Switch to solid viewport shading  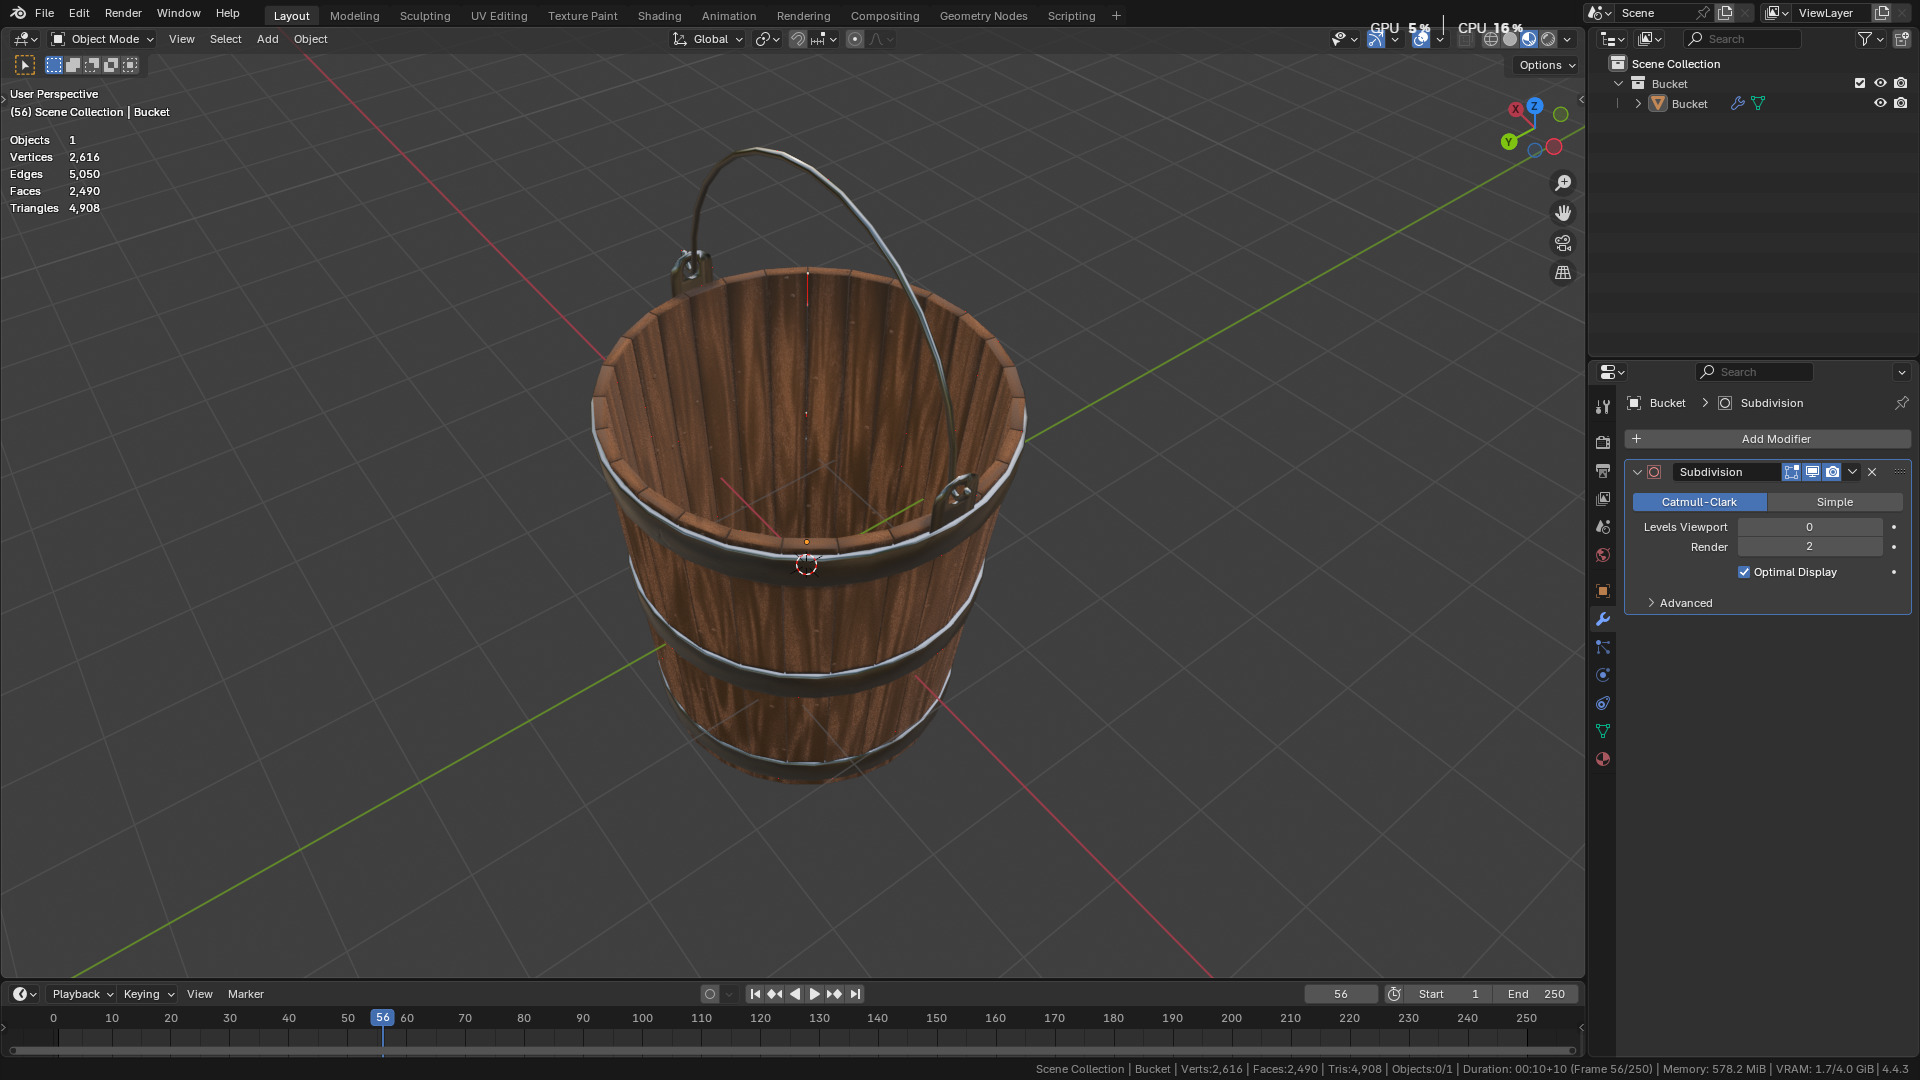(x=1510, y=39)
